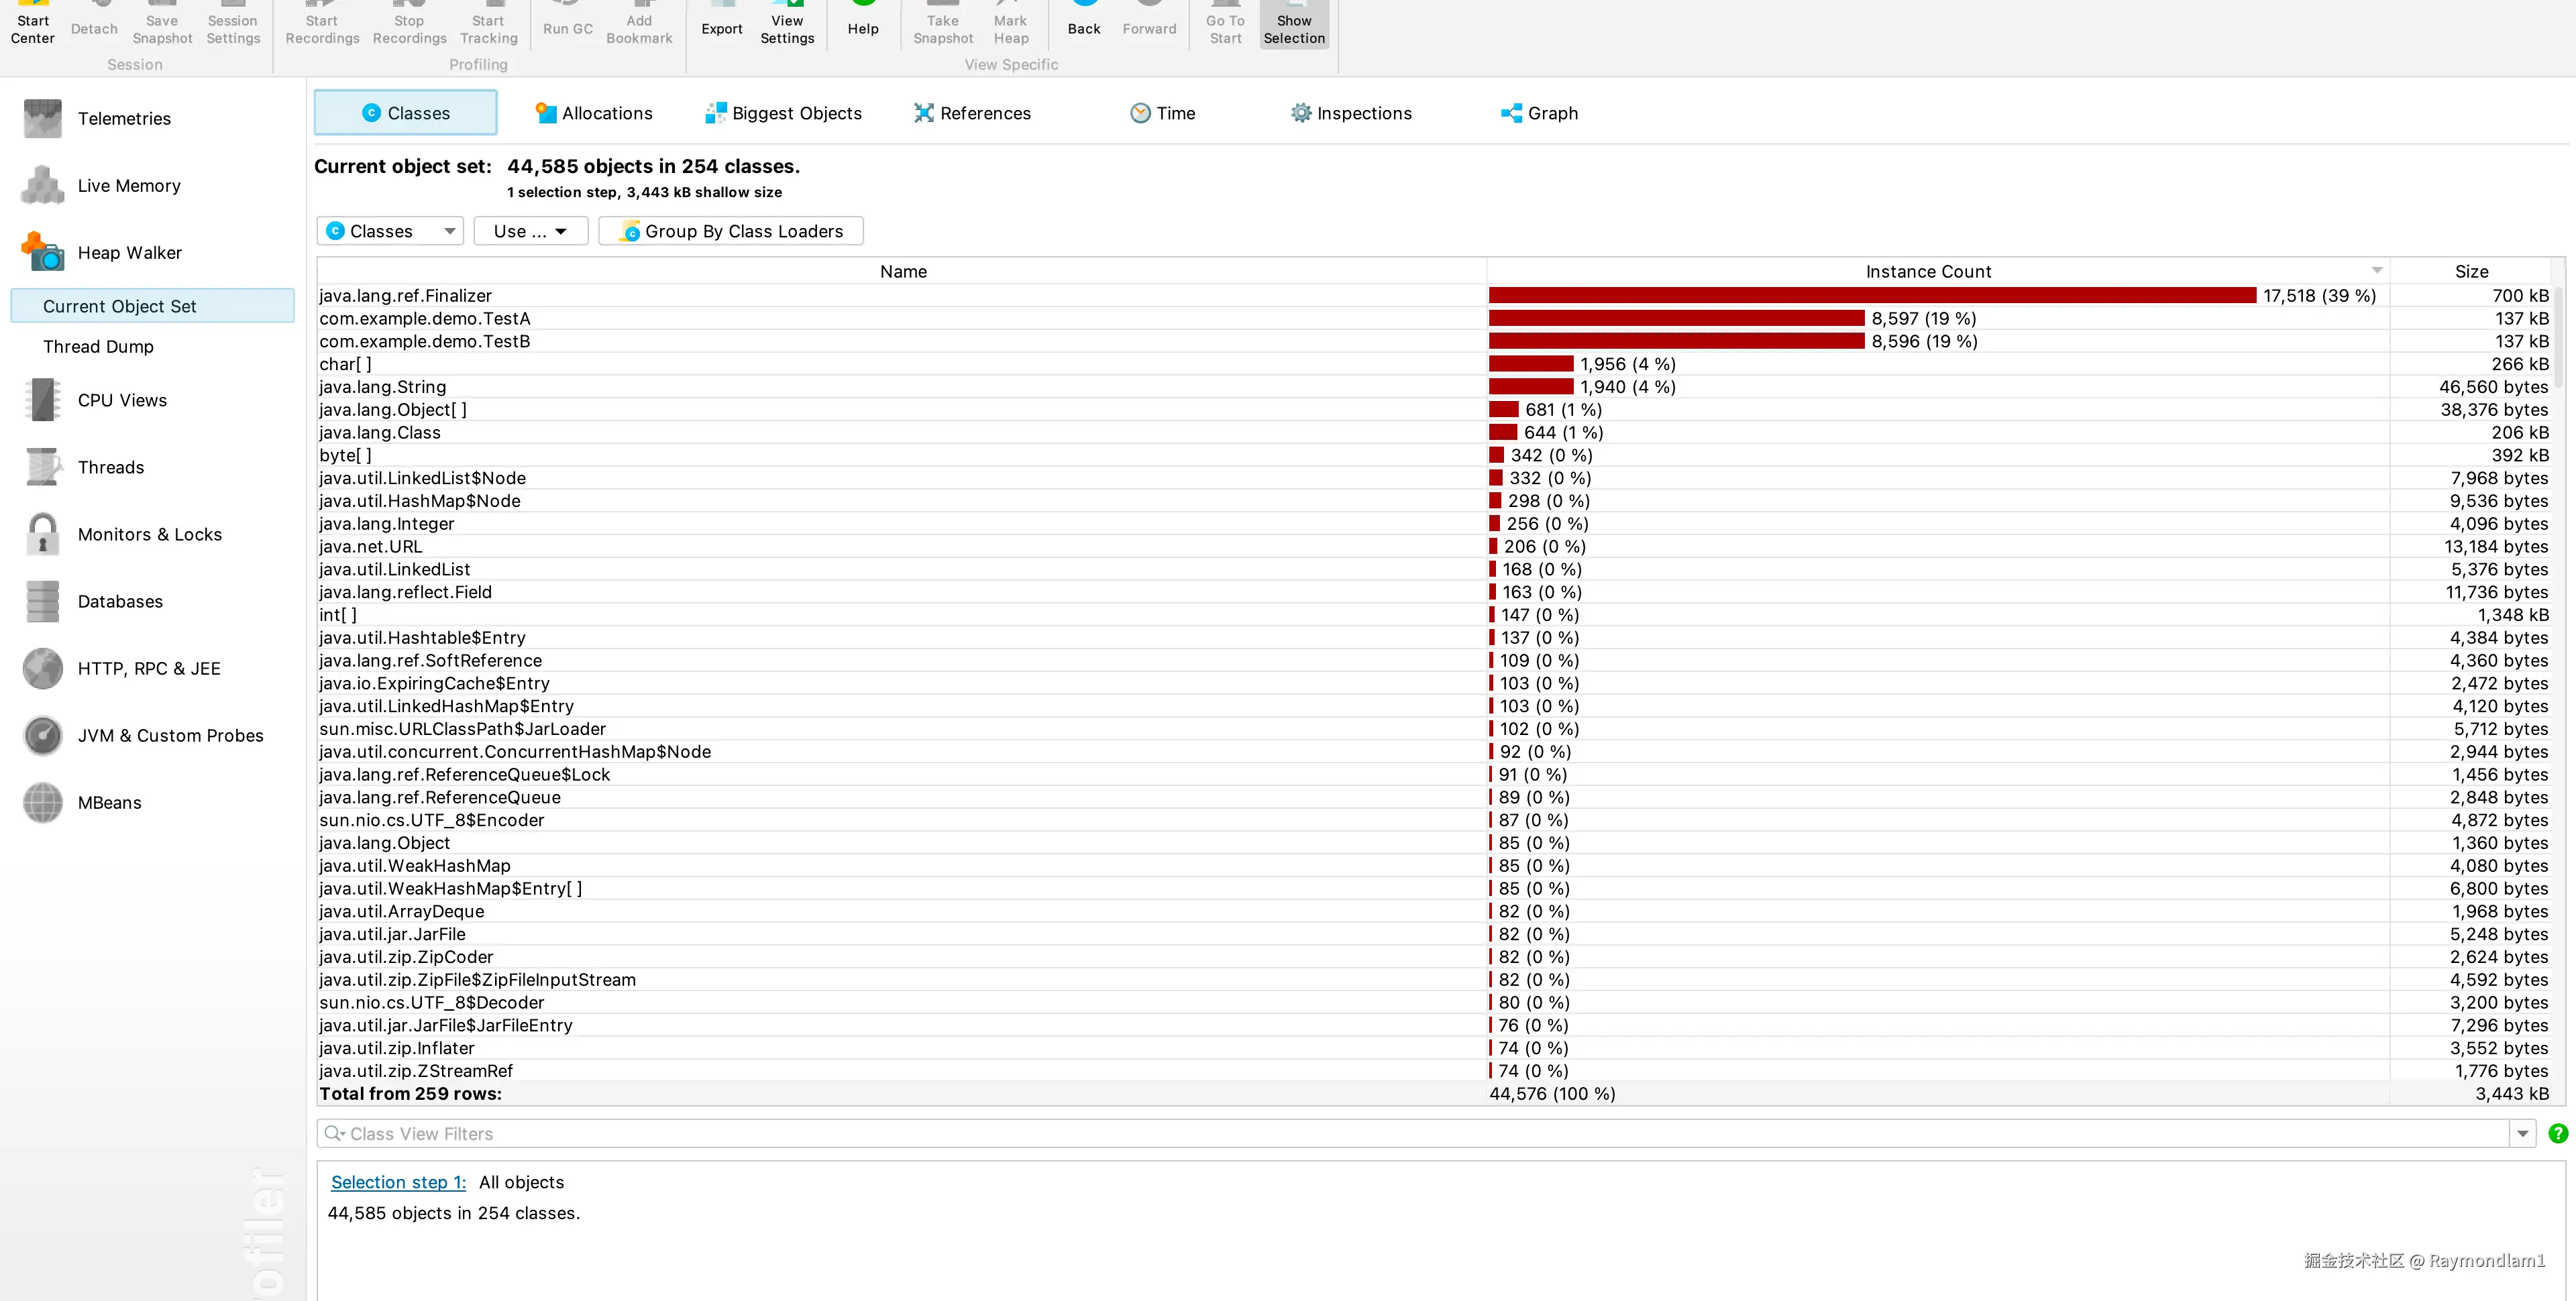Click the MBeans globe icon

click(42, 803)
